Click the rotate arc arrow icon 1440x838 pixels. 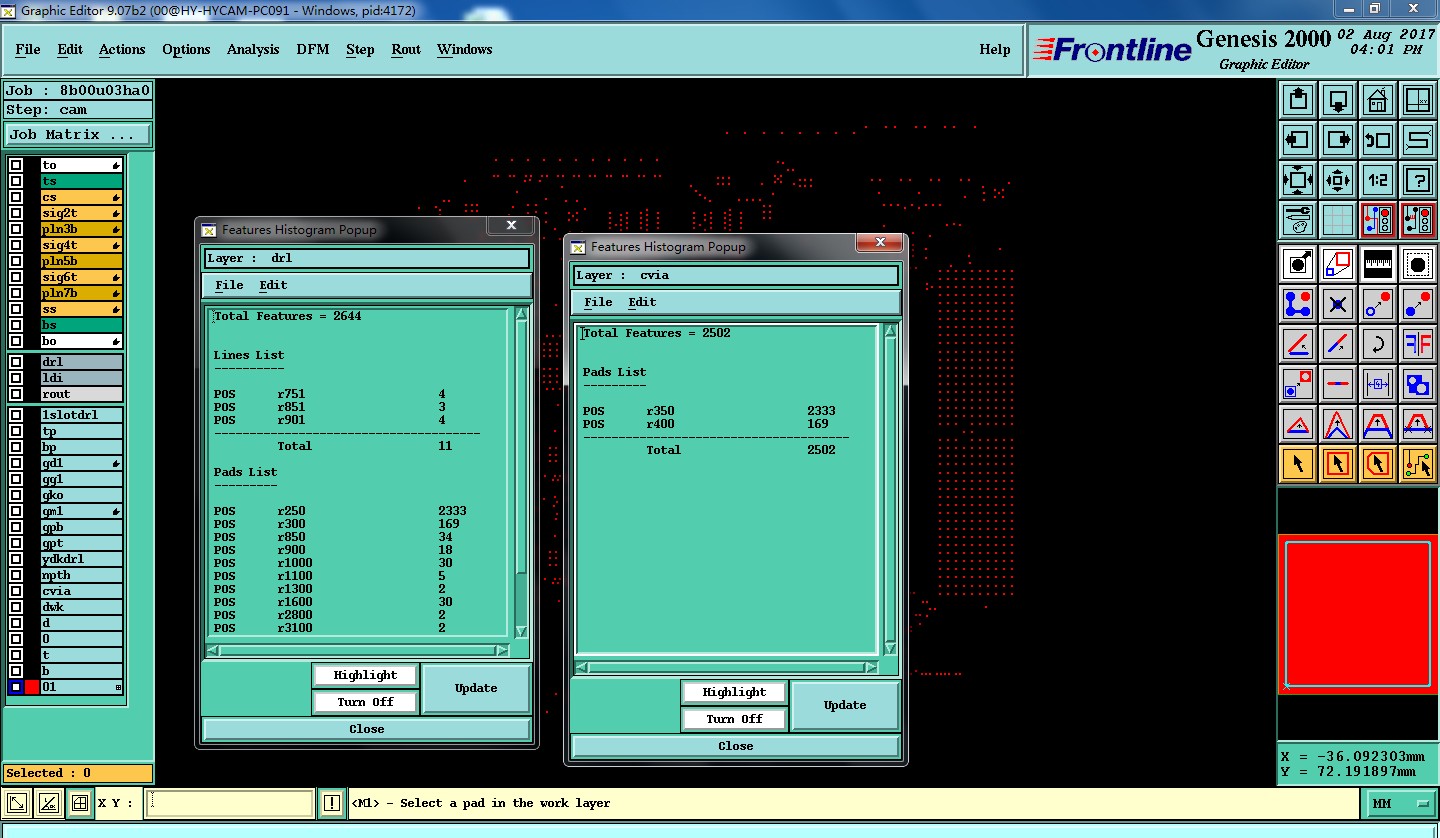coord(1377,344)
